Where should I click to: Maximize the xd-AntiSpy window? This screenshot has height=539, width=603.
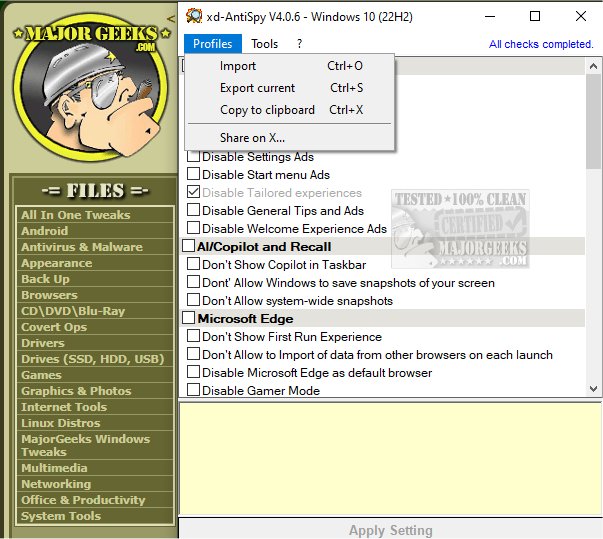535,17
